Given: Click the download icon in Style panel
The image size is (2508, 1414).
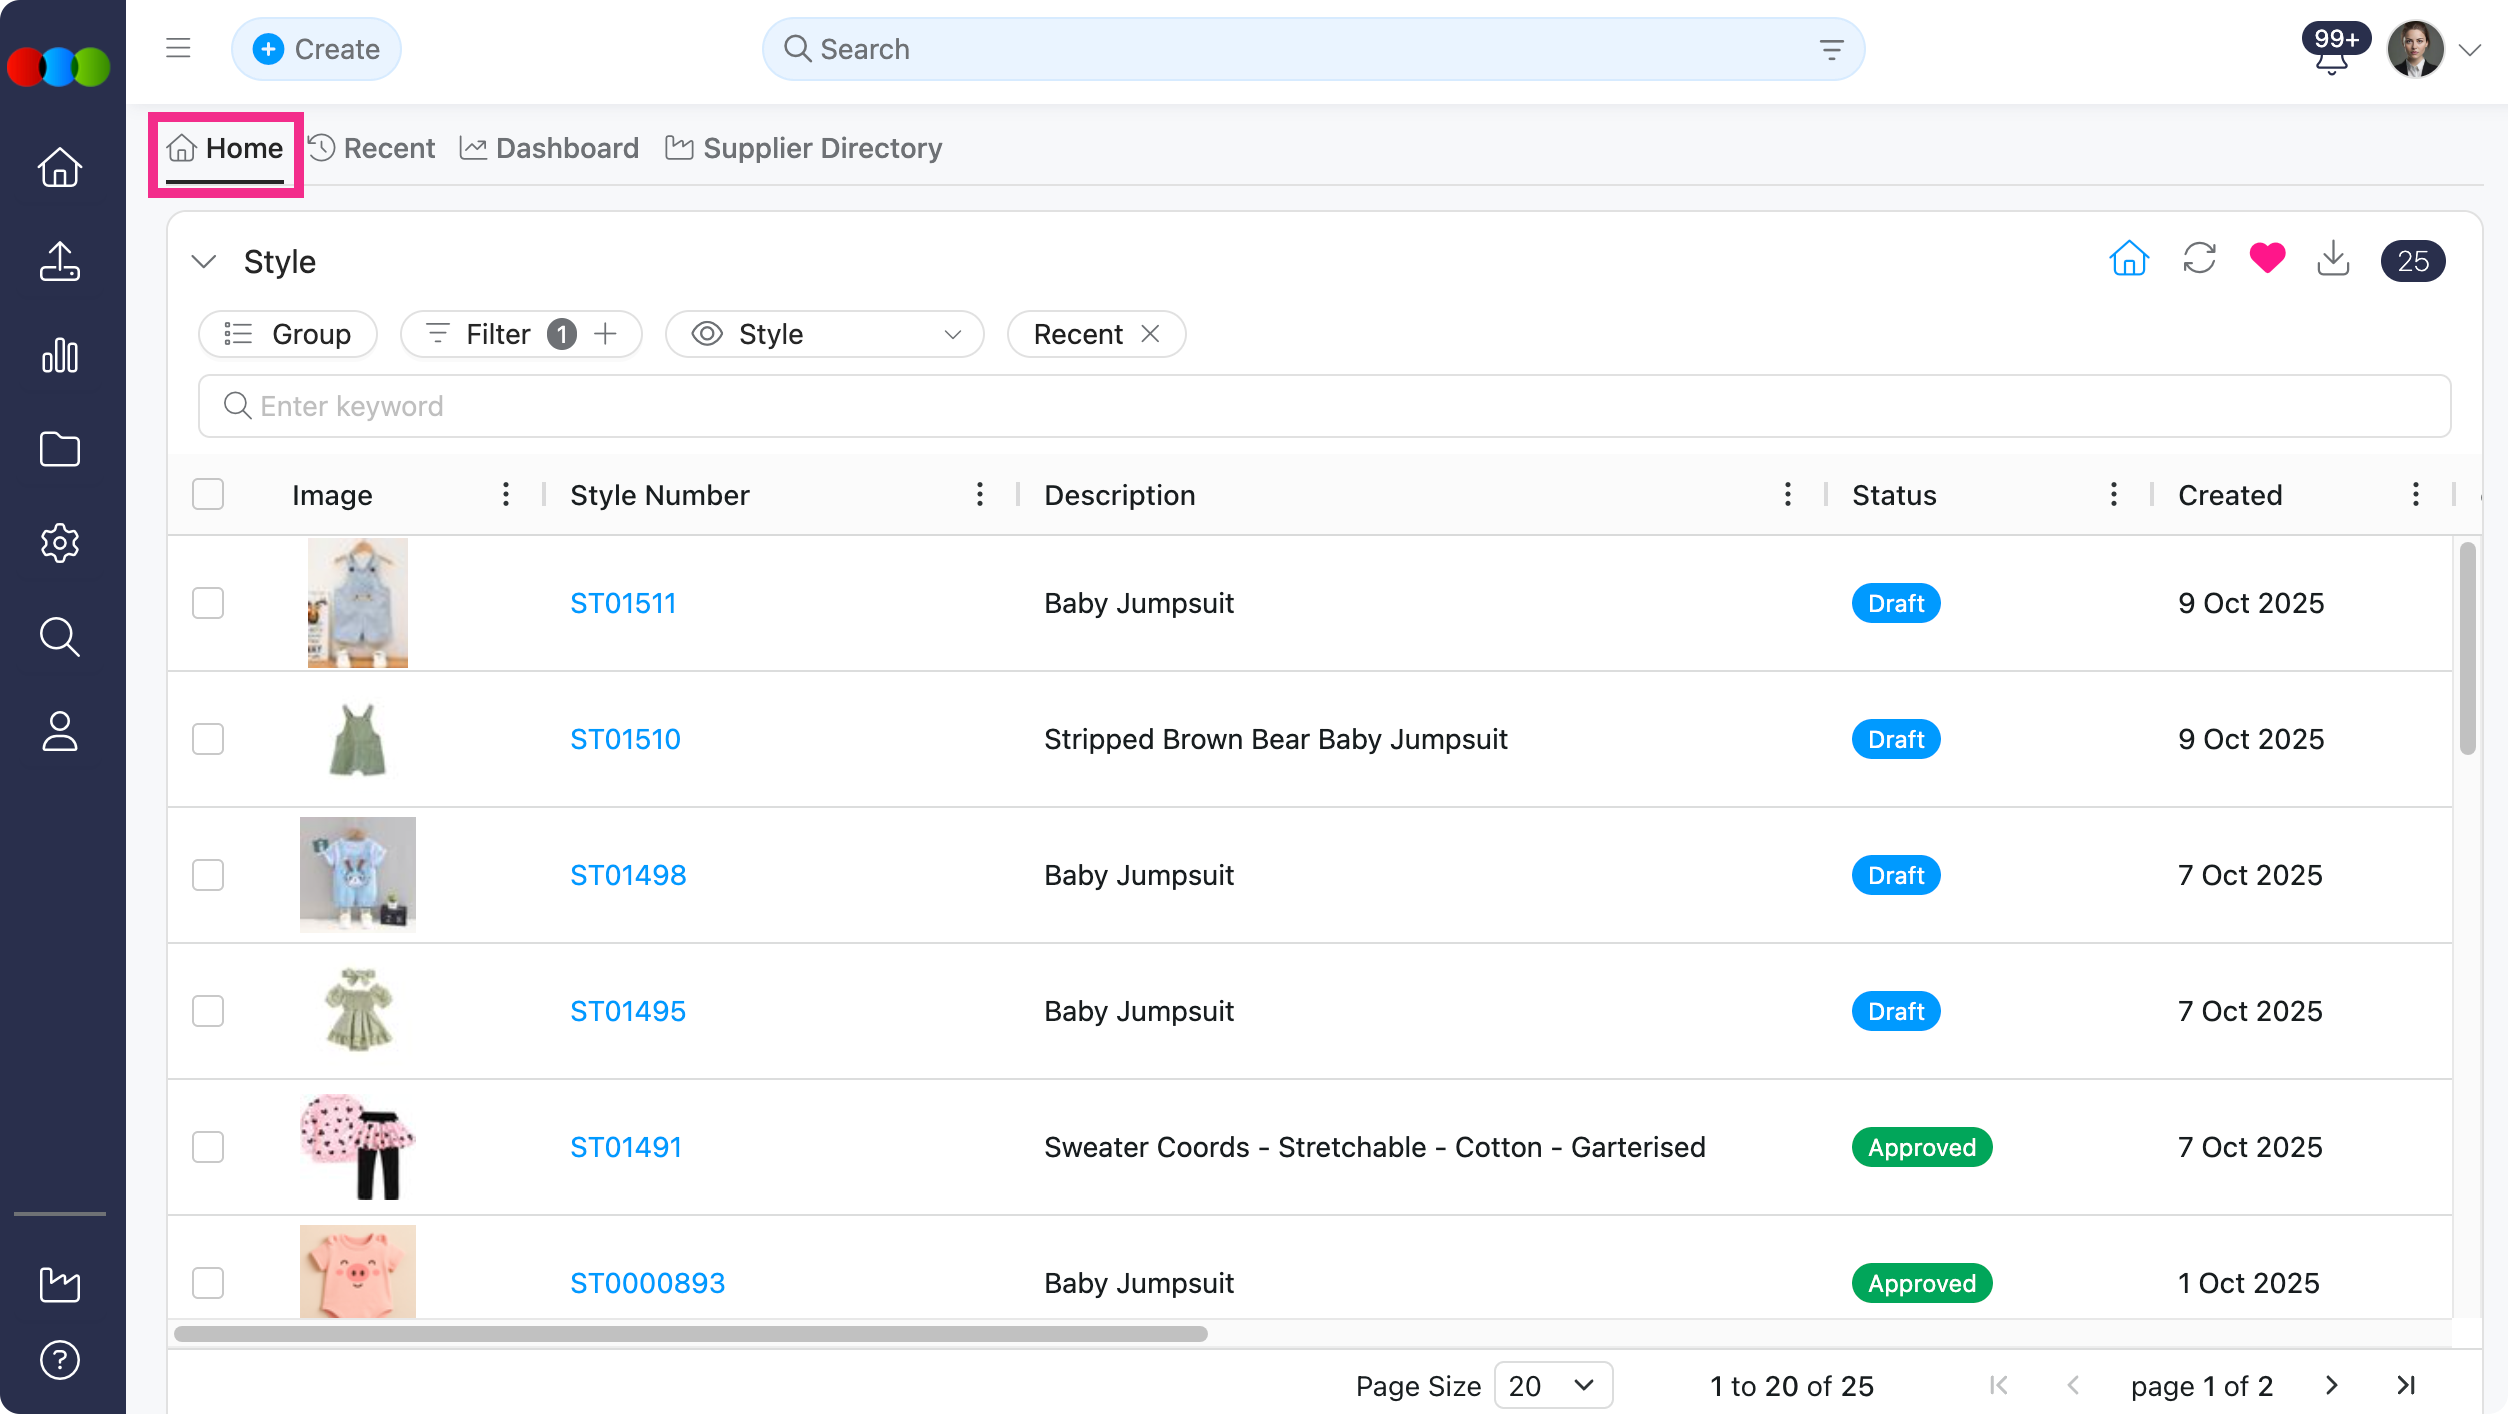Looking at the screenshot, I should tap(2333, 259).
